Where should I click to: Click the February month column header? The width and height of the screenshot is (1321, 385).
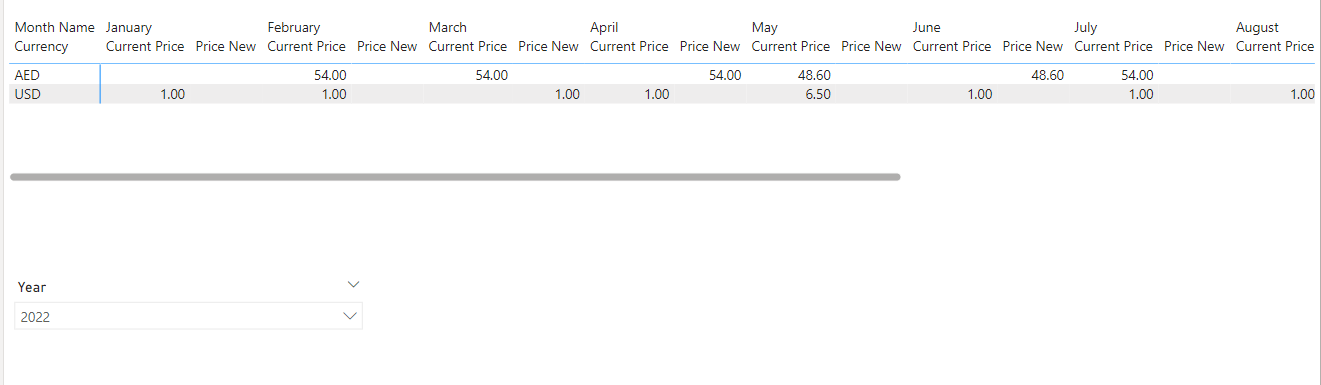(x=294, y=28)
